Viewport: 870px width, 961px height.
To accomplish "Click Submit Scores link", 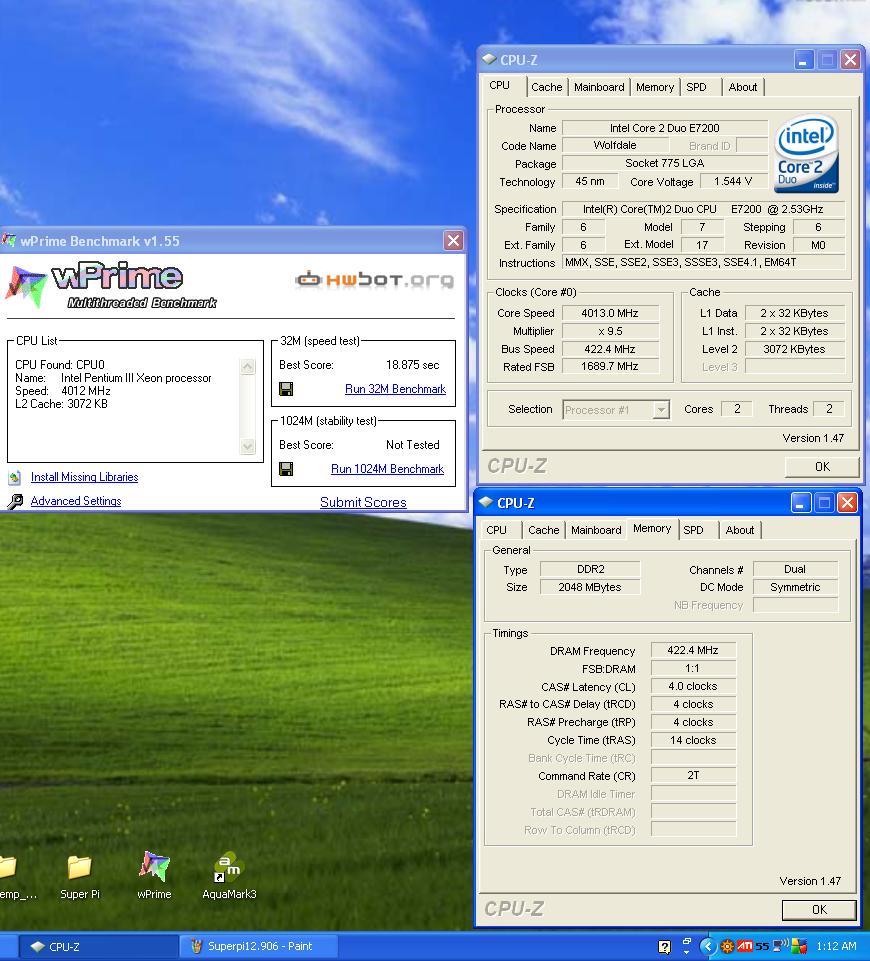I will pyautogui.click(x=363, y=502).
